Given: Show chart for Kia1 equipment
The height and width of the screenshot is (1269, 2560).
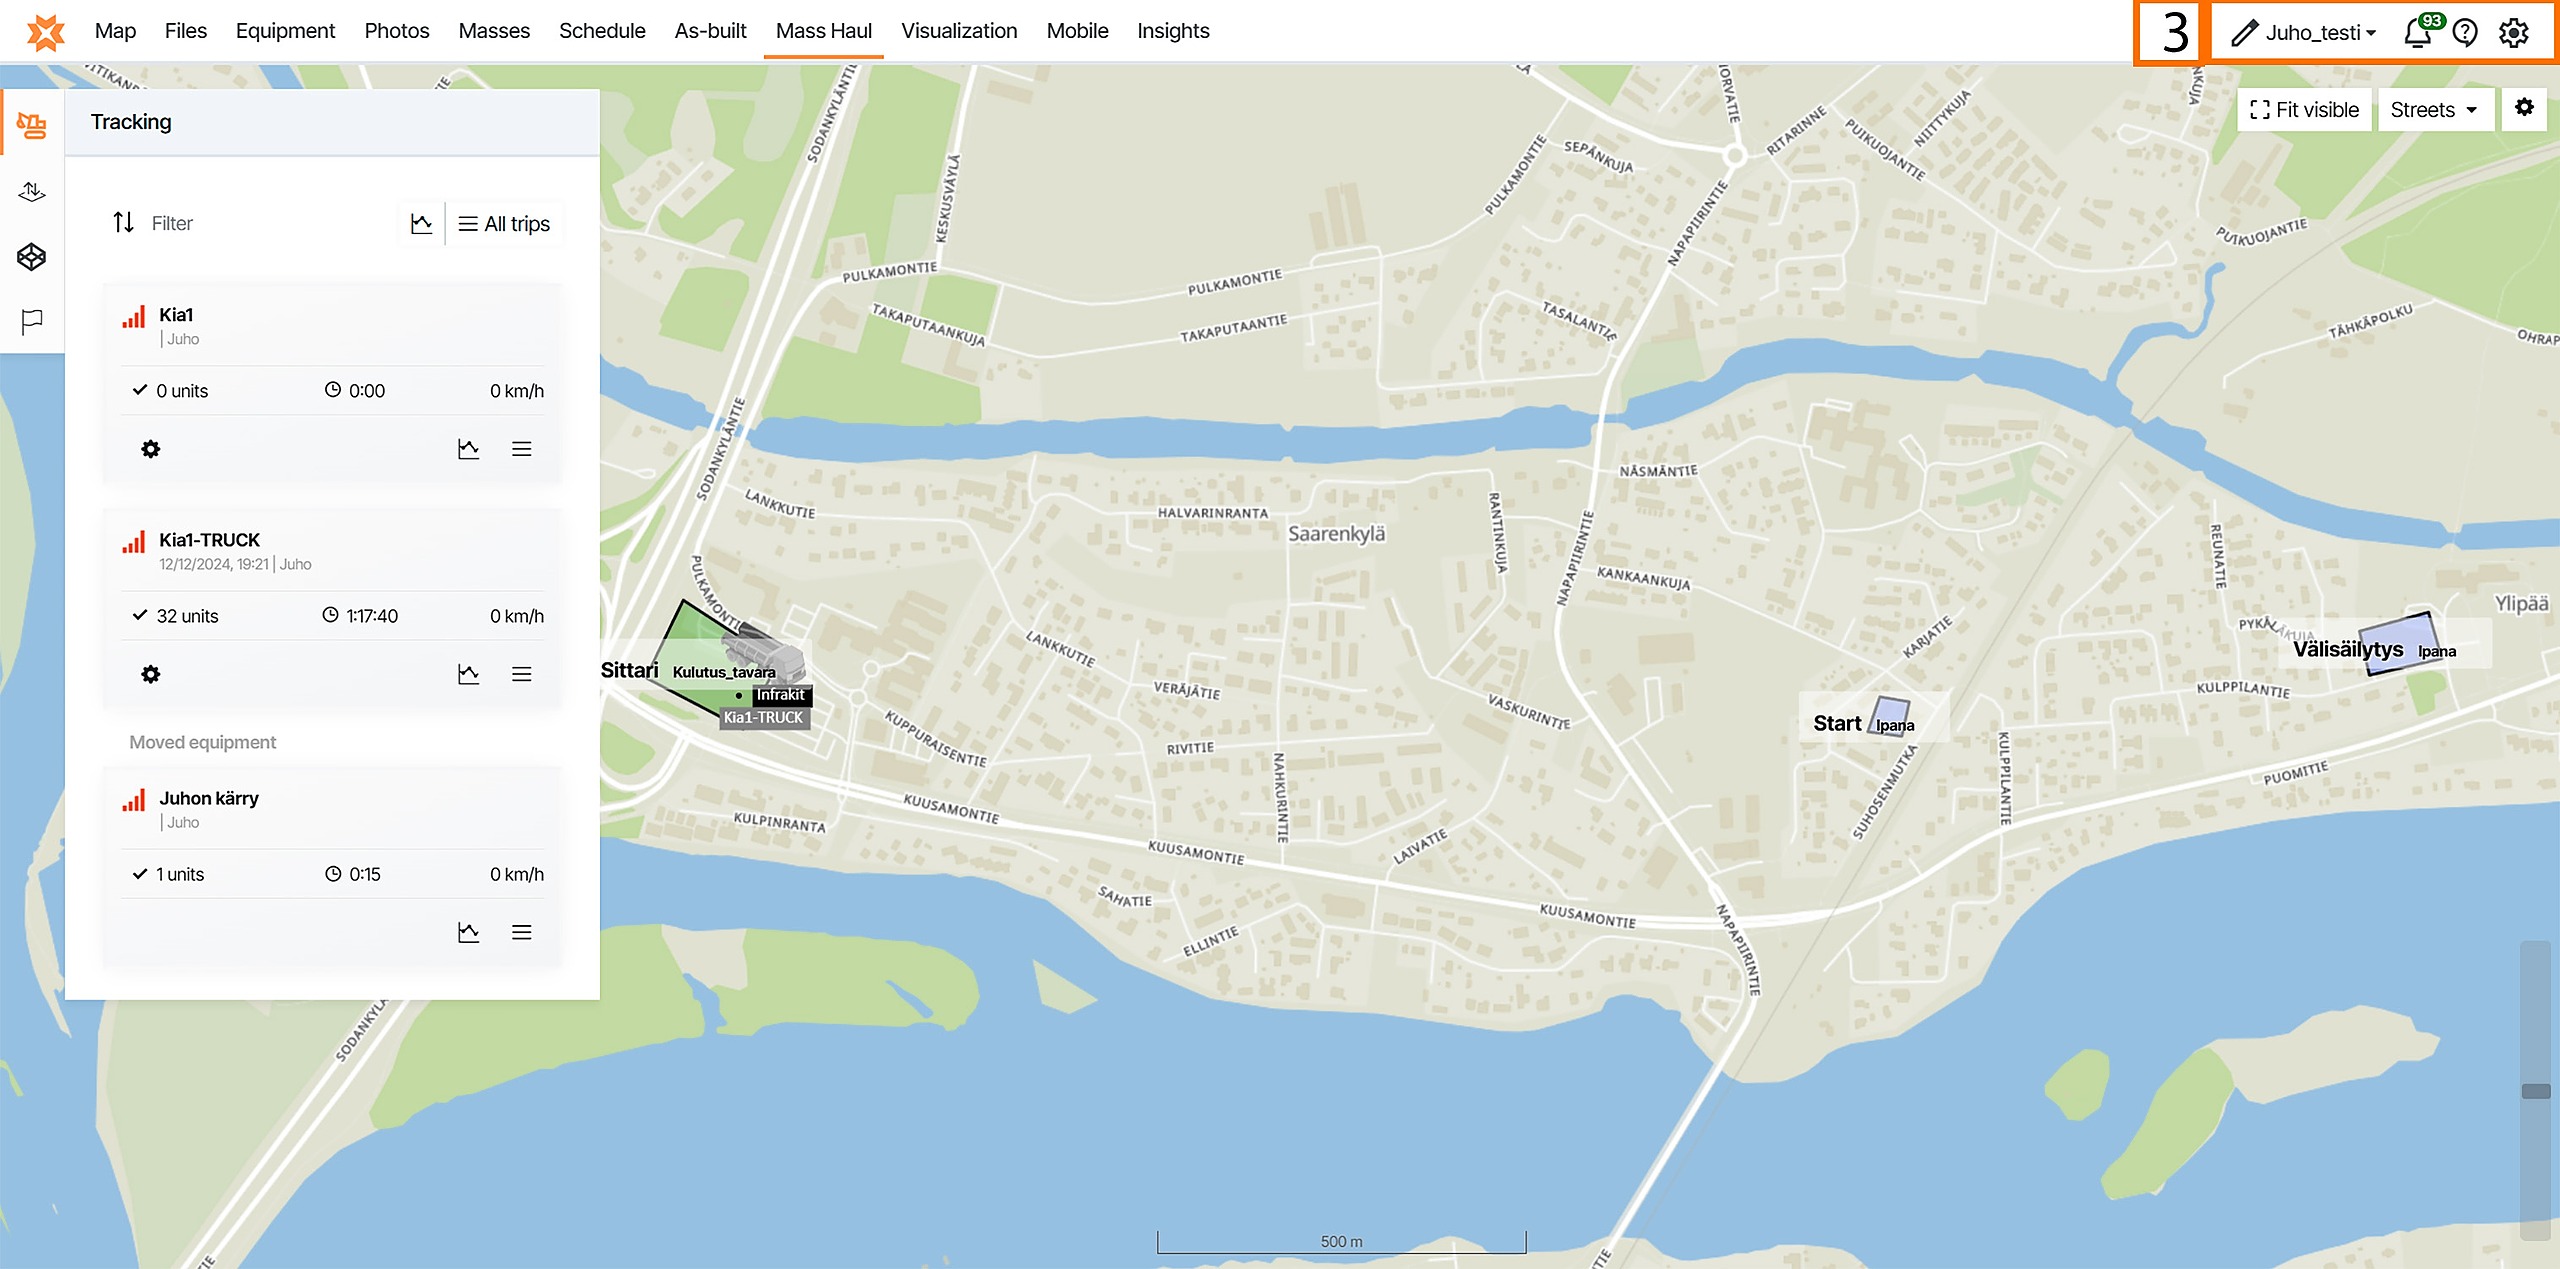Looking at the screenshot, I should [x=468, y=449].
